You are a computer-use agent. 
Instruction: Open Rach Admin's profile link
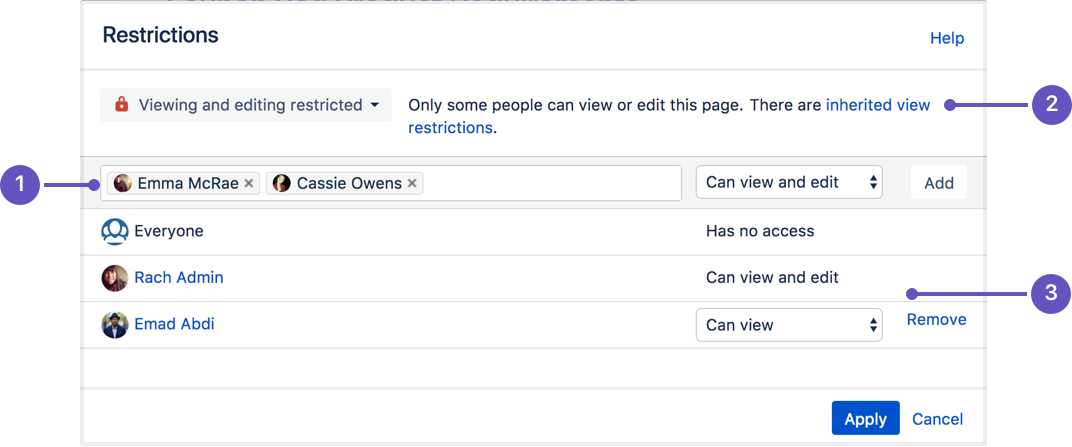179,277
